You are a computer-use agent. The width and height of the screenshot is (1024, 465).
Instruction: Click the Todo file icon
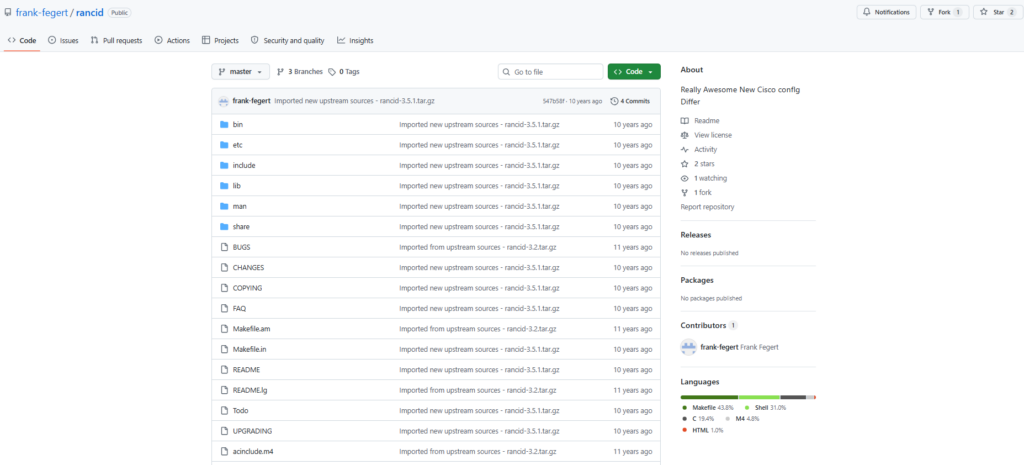pyautogui.click(x=224, y=410)
